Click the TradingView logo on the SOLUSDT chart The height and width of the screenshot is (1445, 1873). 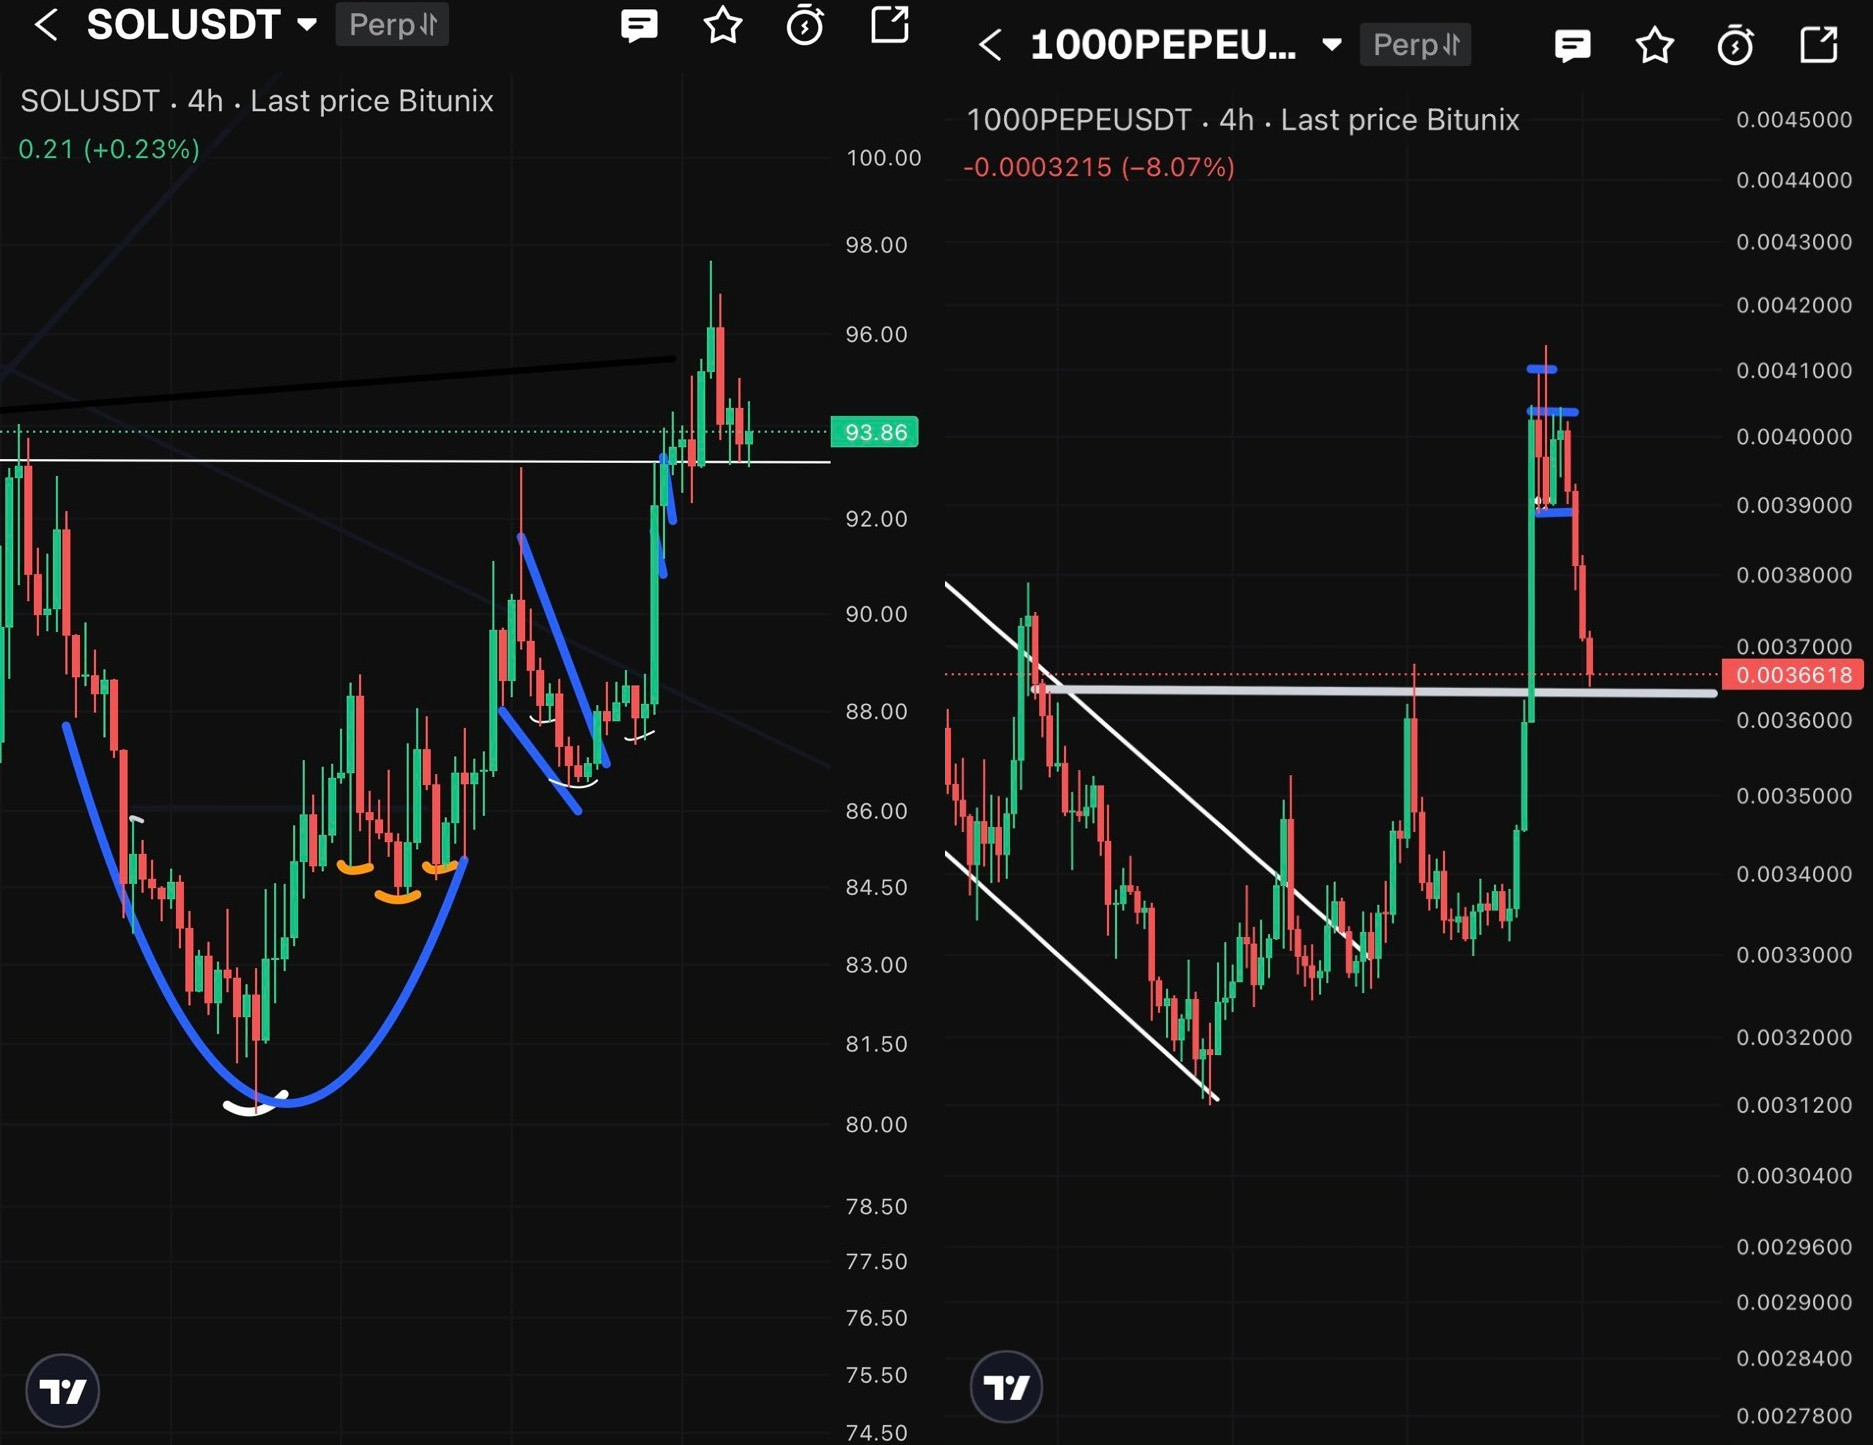coord(62,1389)
